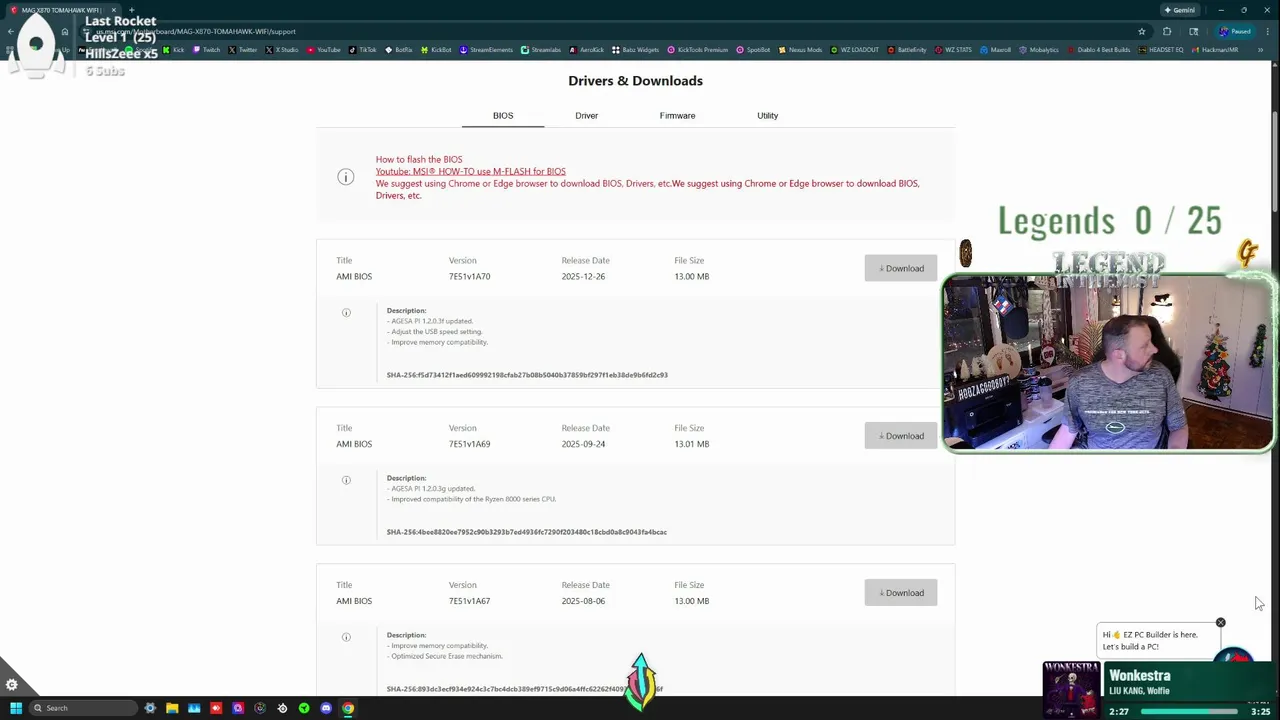Open the Firmware tab
The width and height of the screenshot is (1280, 720).
(677, 116)
